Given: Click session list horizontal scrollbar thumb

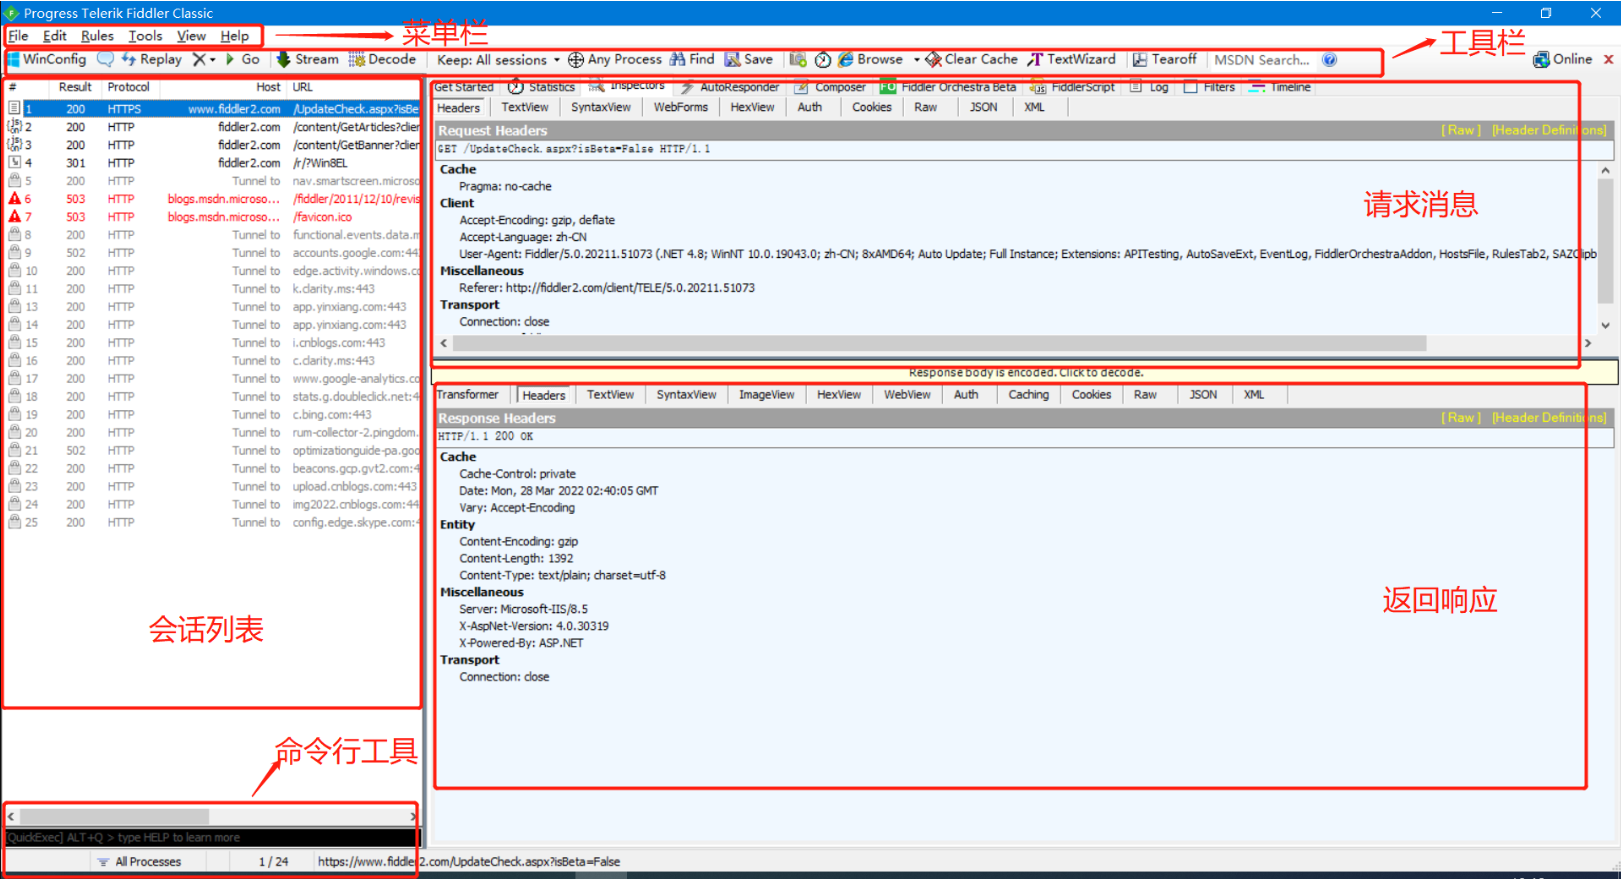Looking at the screenshot, I should coord(114,817).
